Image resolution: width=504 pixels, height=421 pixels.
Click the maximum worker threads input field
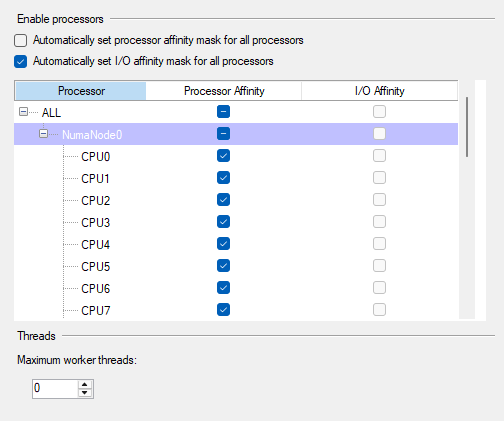tap(56, 388)
